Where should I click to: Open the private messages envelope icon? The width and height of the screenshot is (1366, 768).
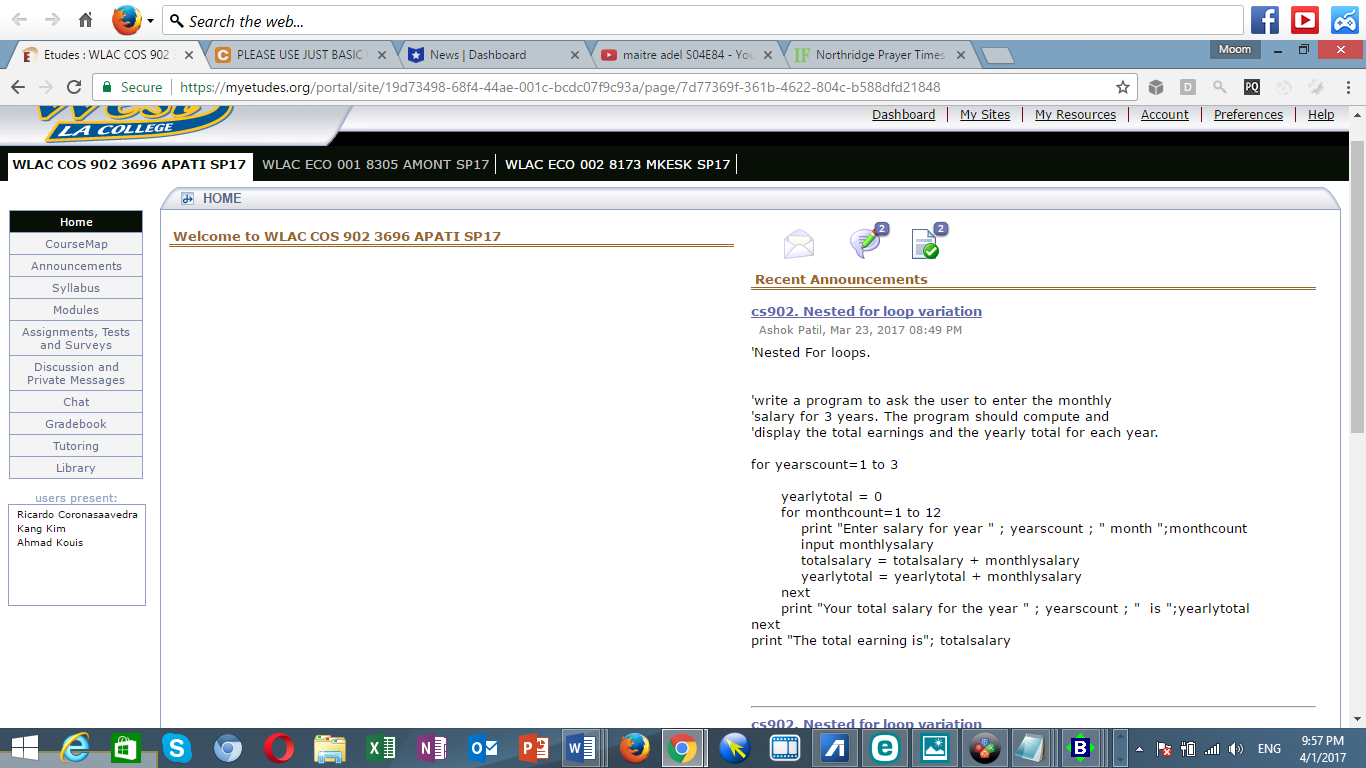coord(798,244)
